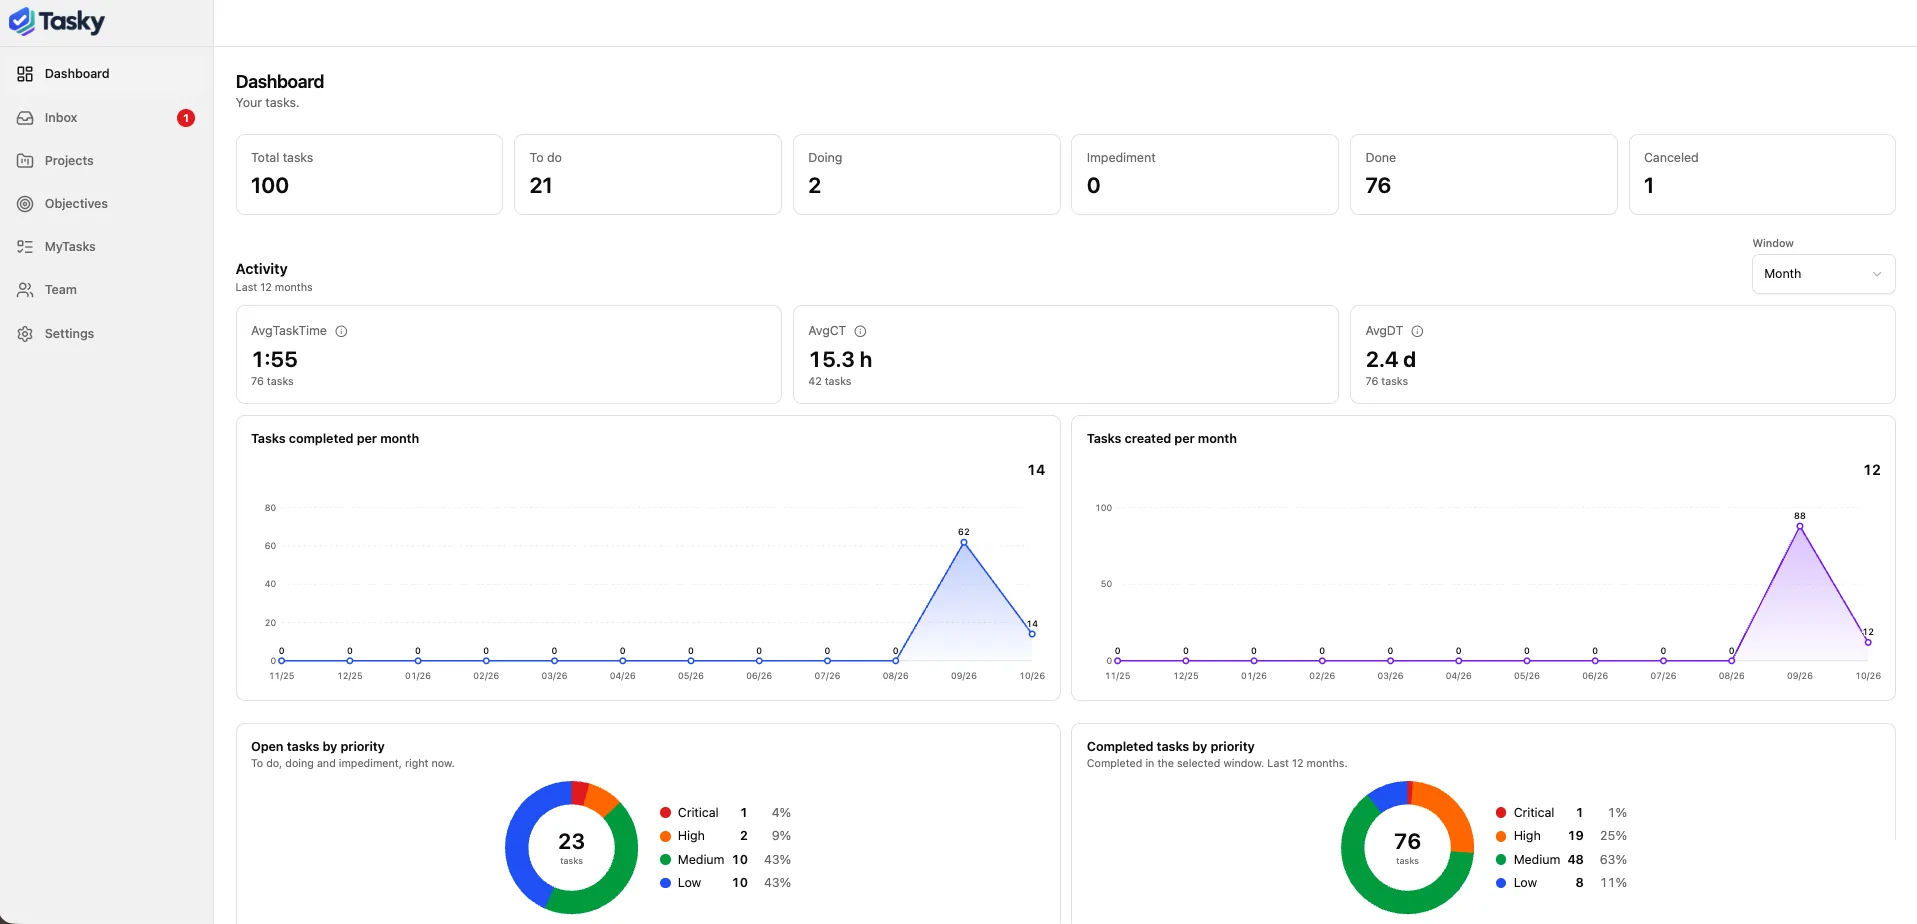Click the 88 peak point on created chart
1917x924 pixels.
click(x=1800, y=527)
